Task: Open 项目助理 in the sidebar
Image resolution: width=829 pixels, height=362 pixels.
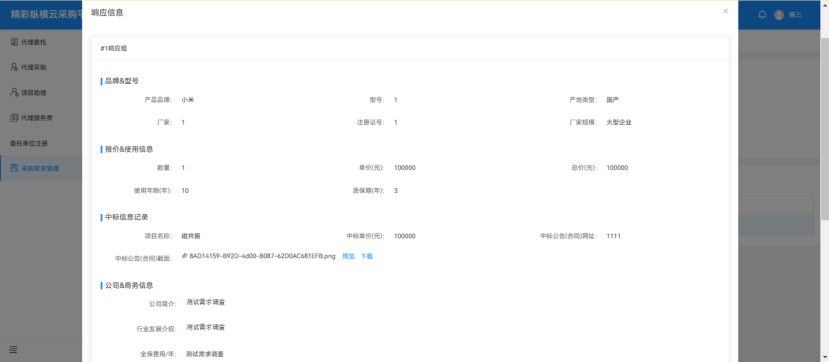Action: click(41, 92)
